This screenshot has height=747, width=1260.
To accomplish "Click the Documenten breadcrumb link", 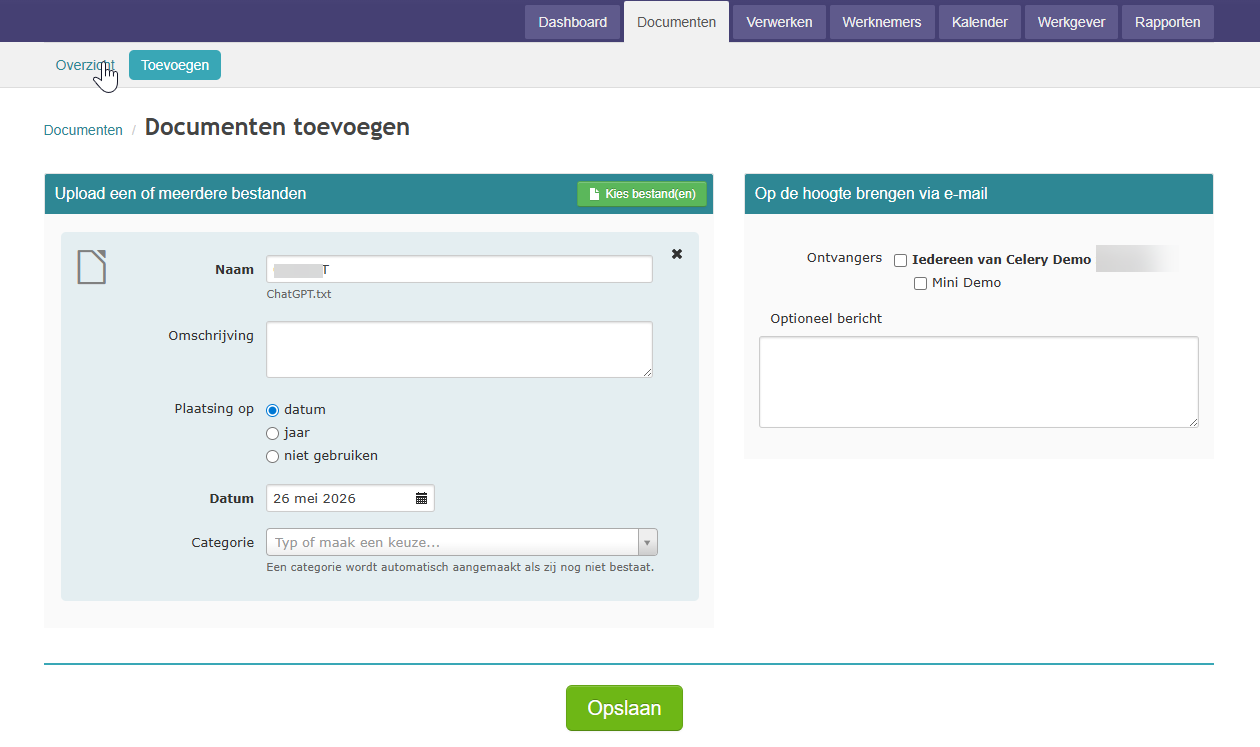I will pos(83,130).
